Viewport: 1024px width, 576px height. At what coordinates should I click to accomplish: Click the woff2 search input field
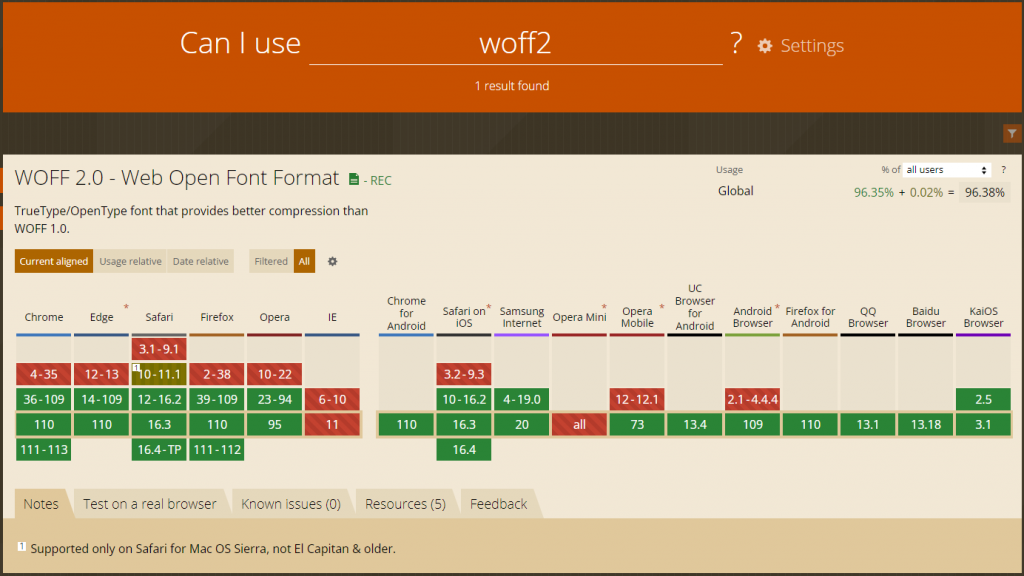click(516, 44)
